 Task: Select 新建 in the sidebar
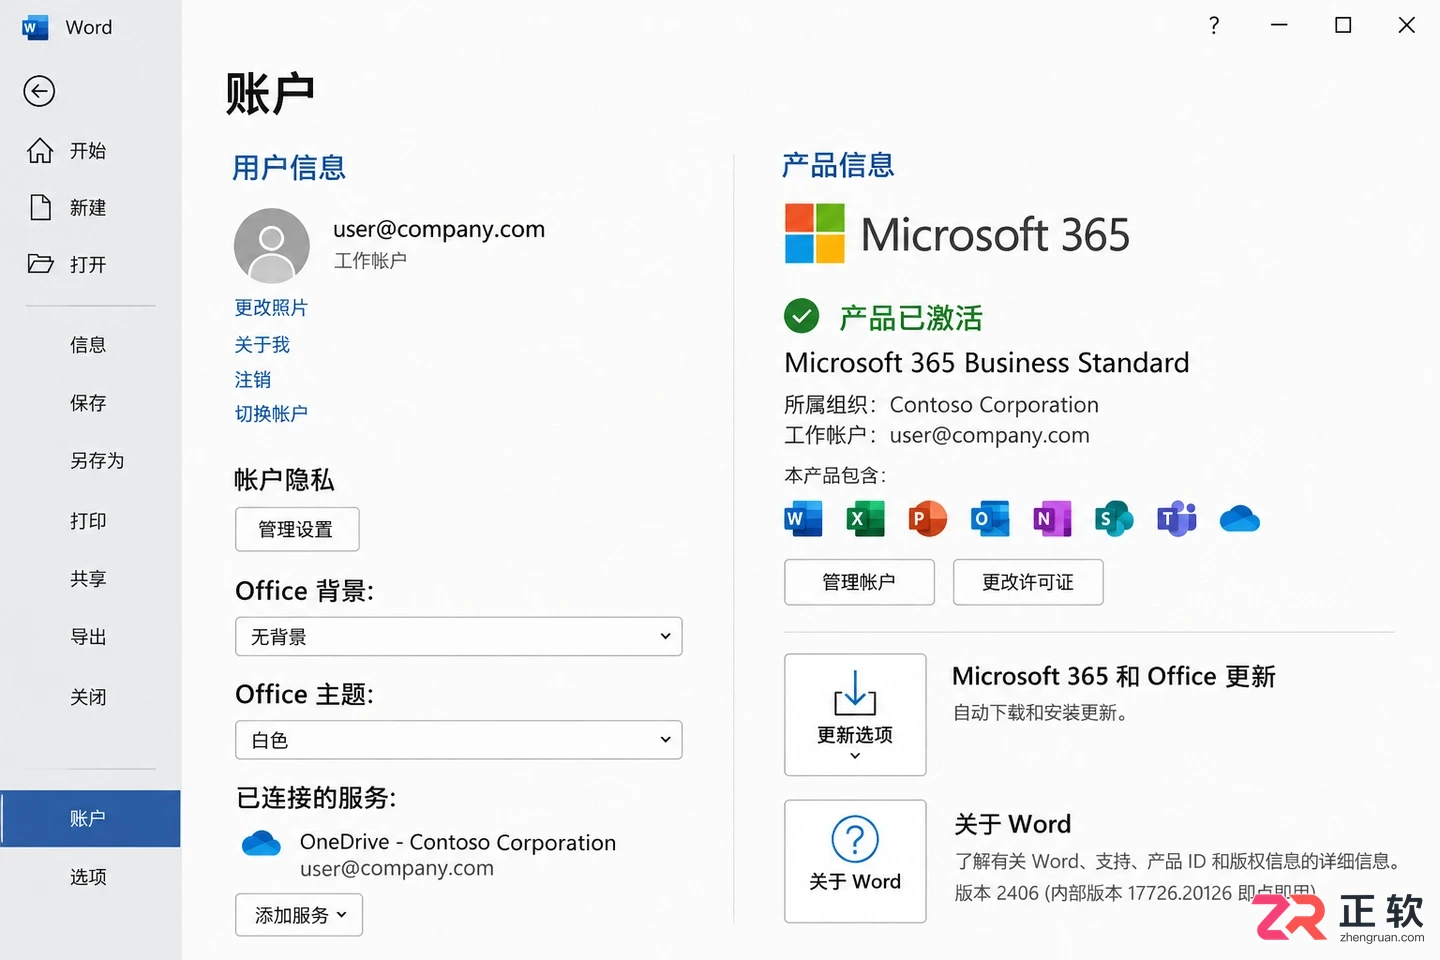click(x=90, y=208)
